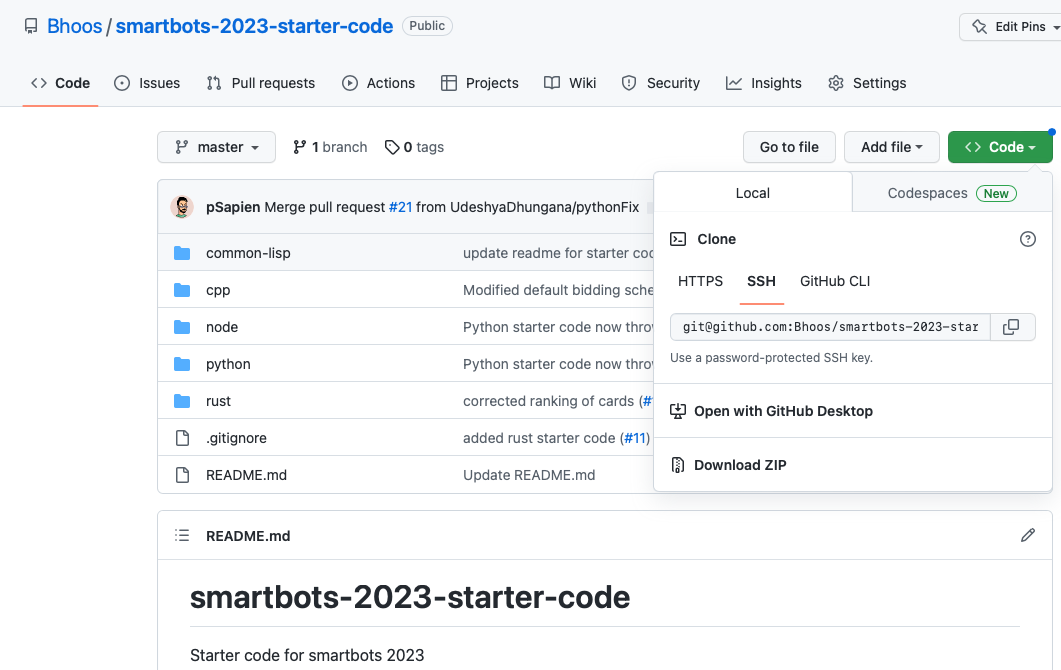Click the repository icon beside Bhoos

(x=31, y=26)
